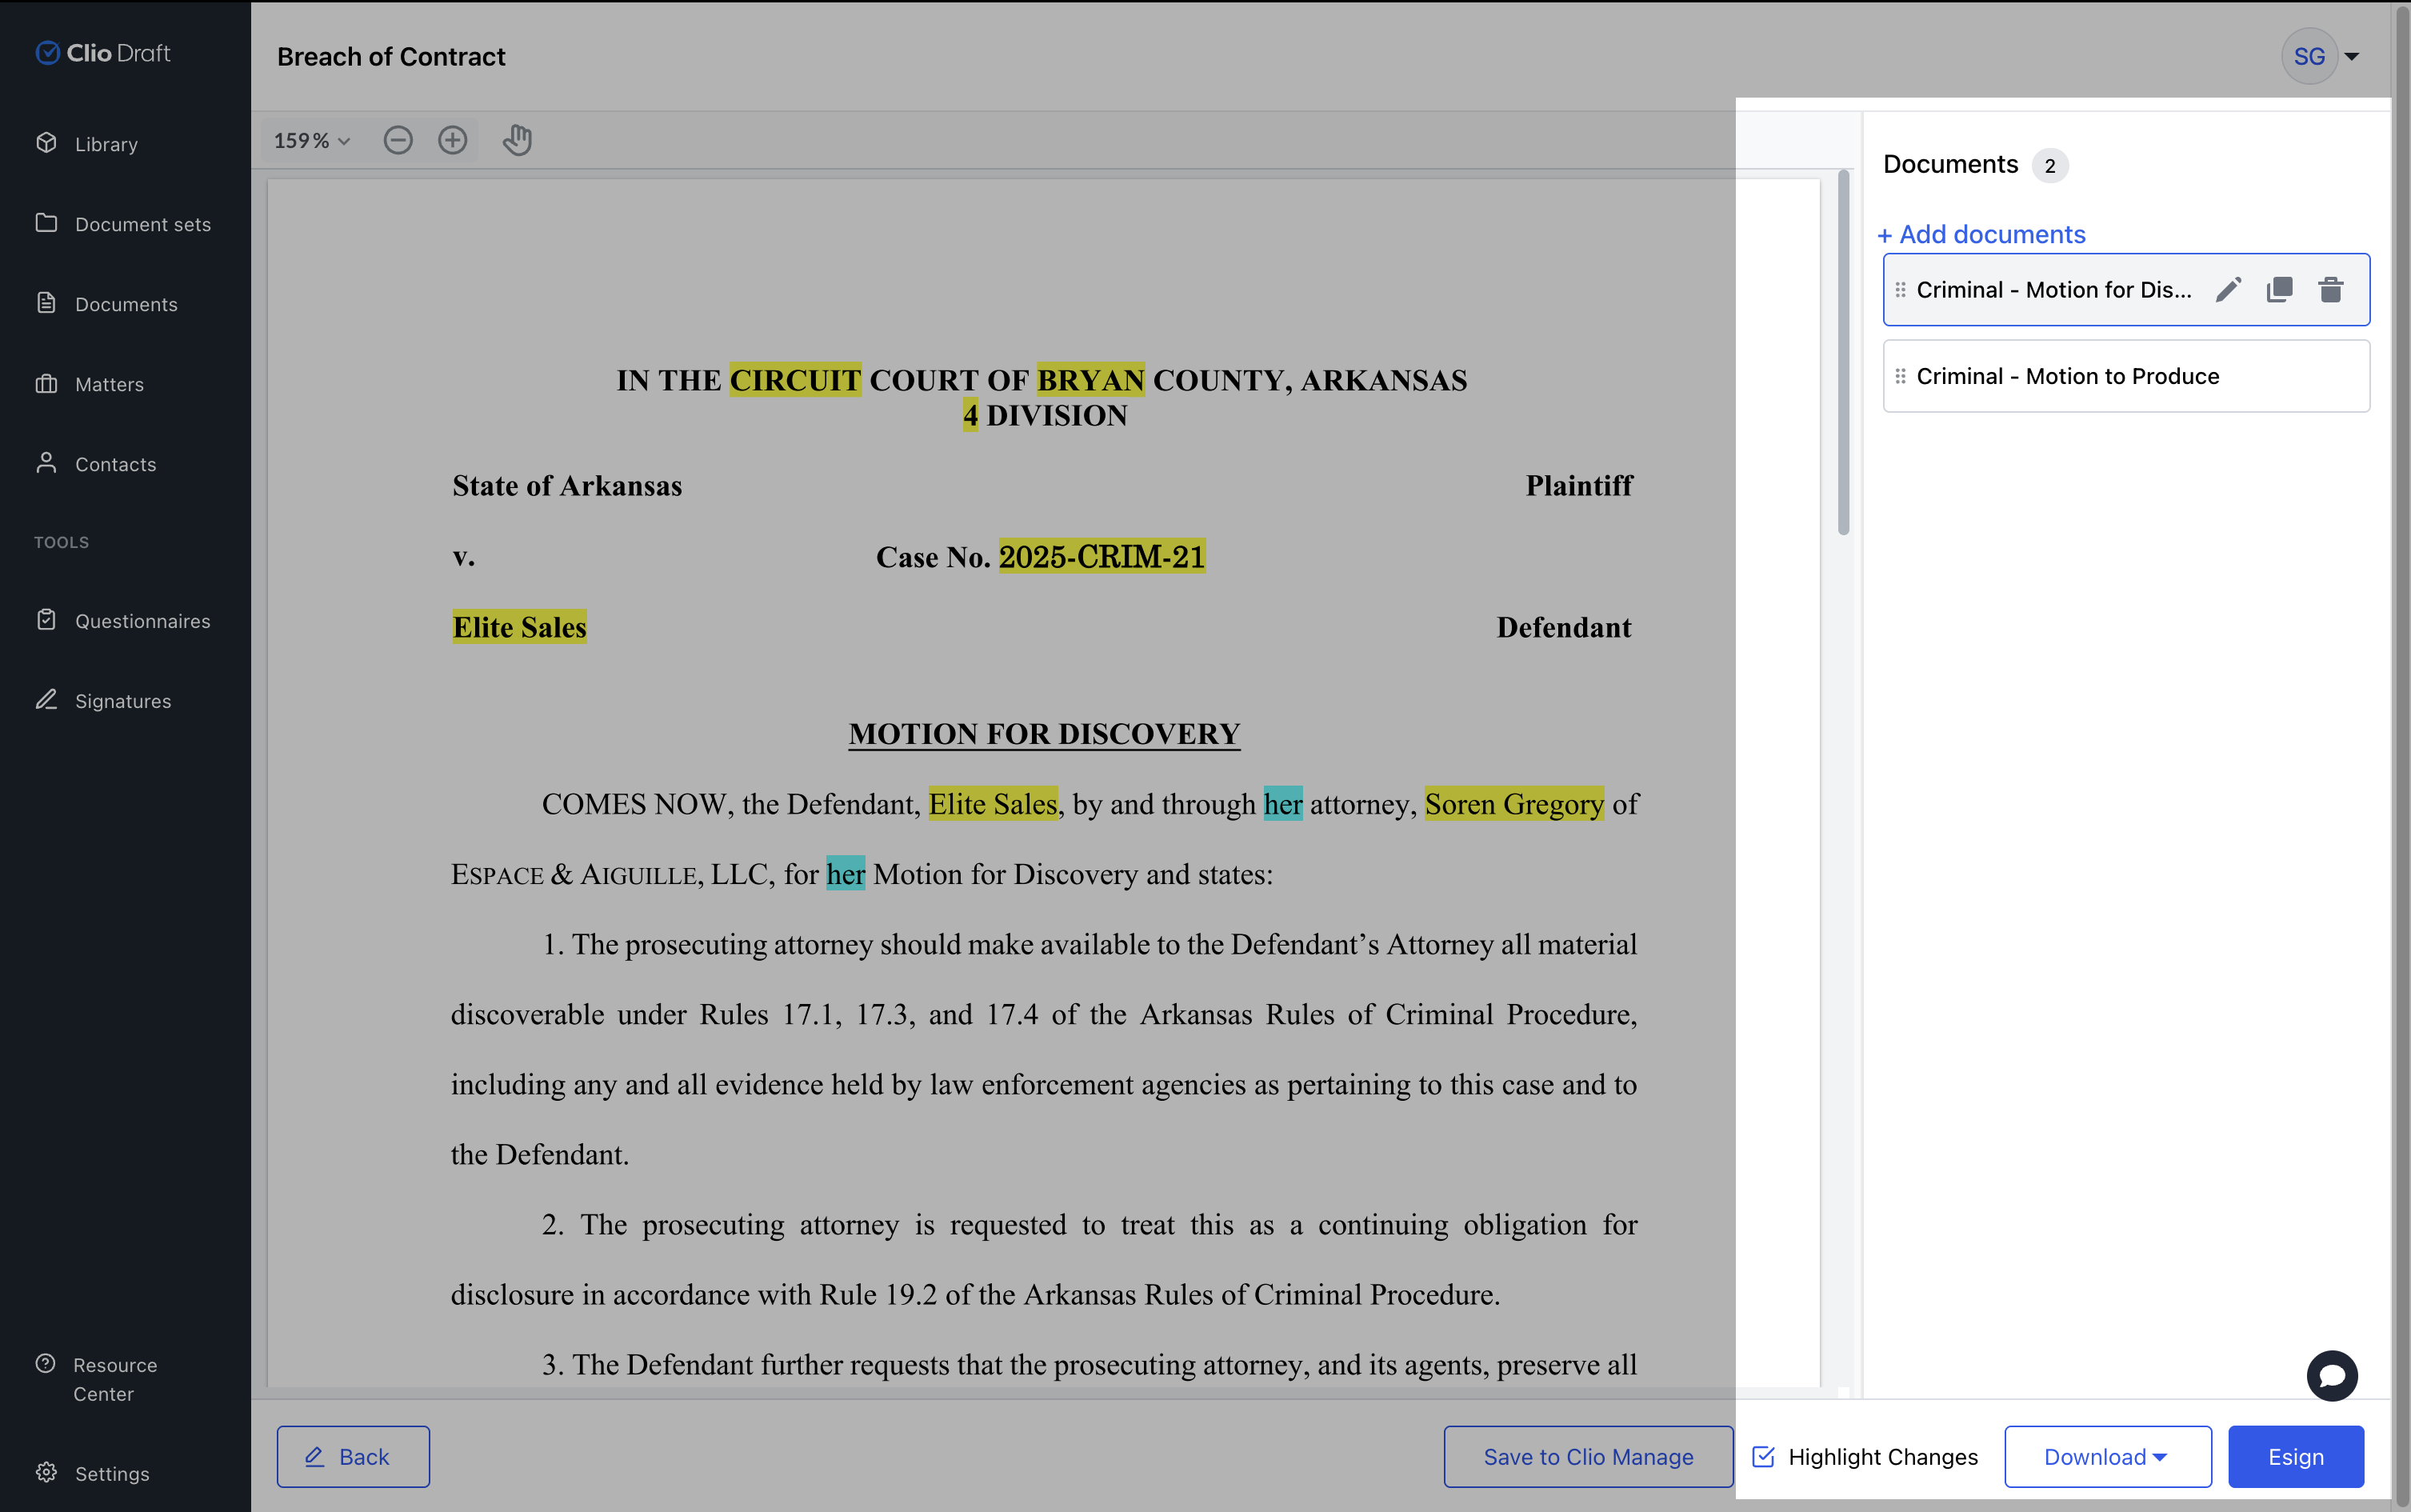Open the Download options dropdown

(2106, 1456)
